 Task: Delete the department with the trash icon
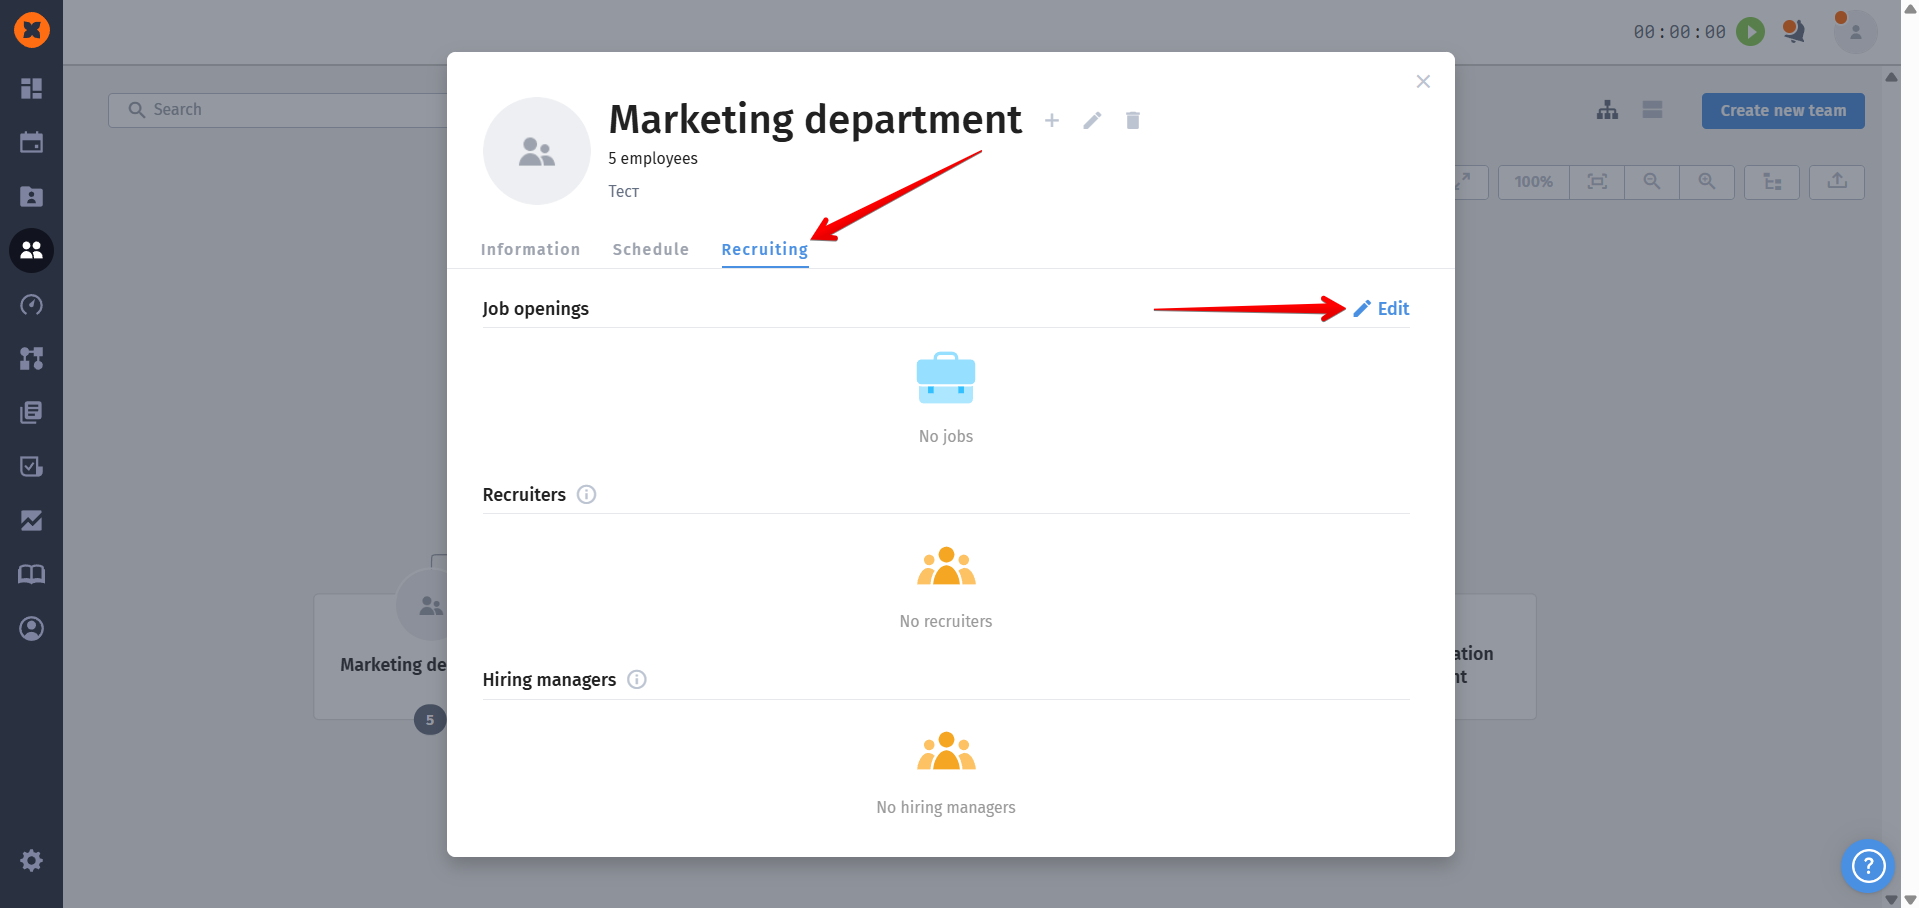point(1133,121)
